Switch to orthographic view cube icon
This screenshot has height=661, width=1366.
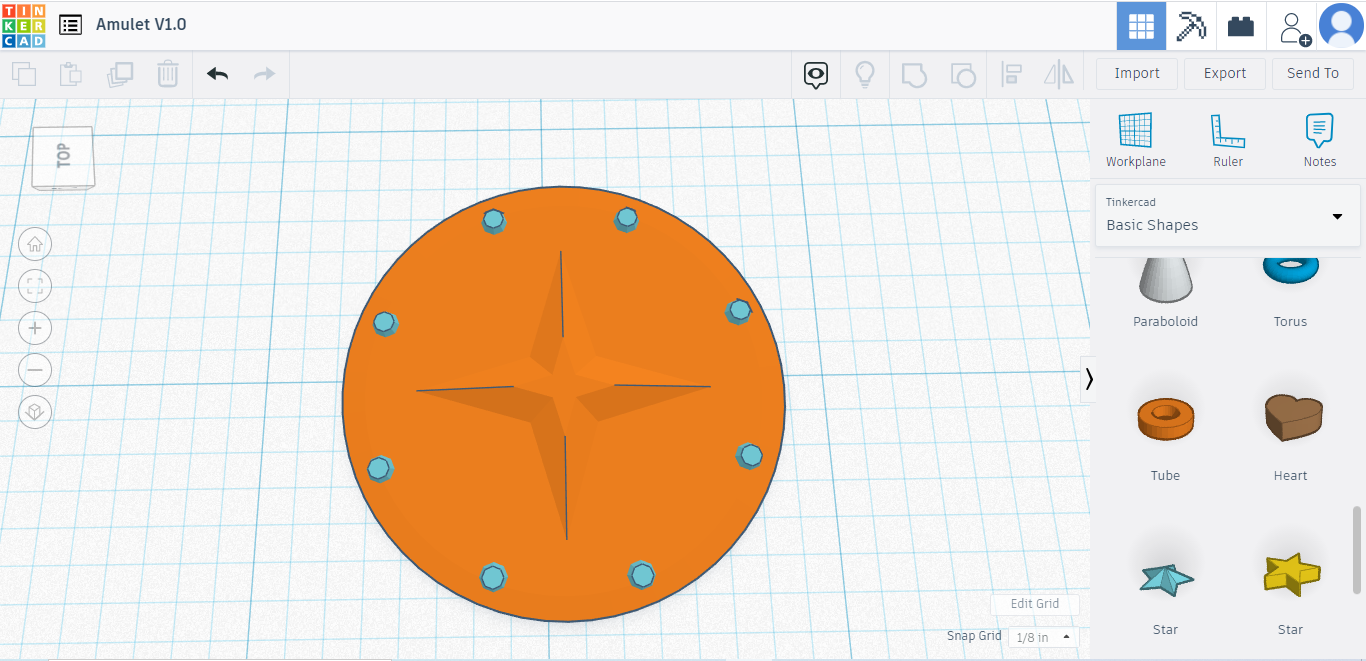[35, 412]
